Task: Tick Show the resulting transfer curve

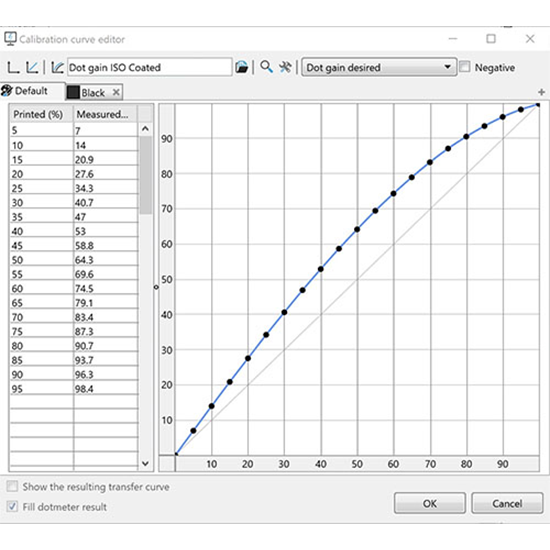Action: pos(12,486)
